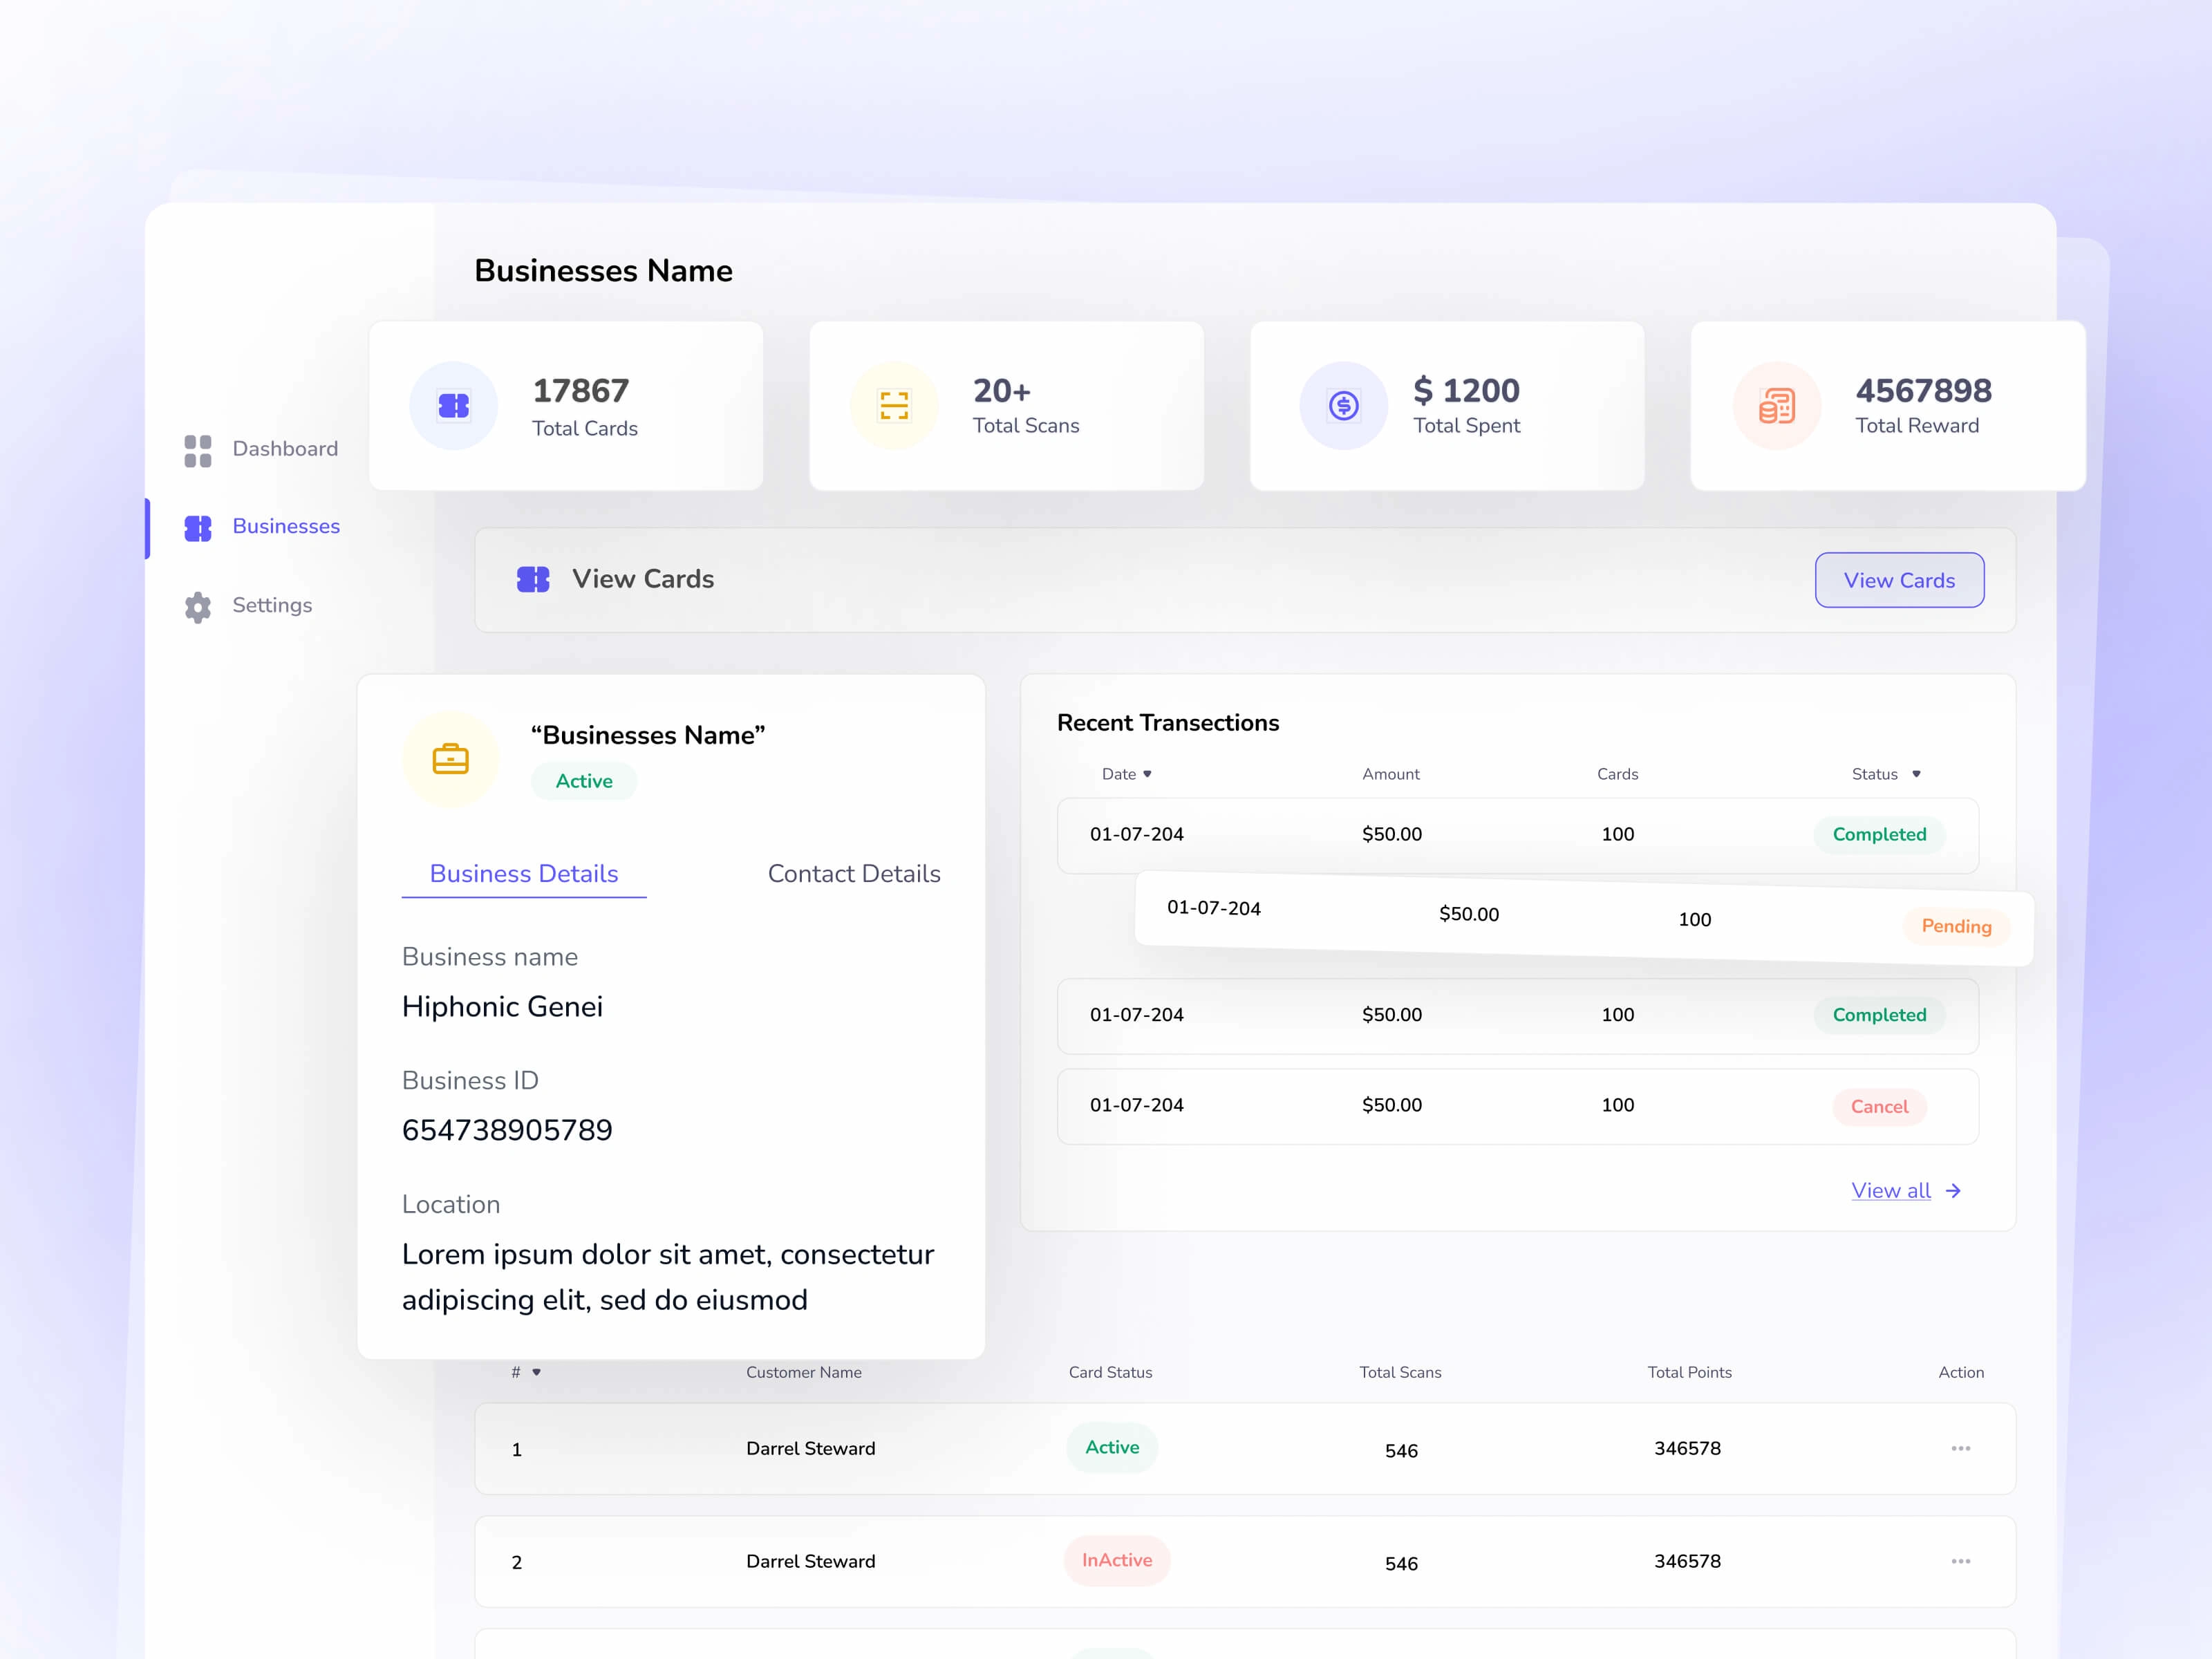2212x1659 pixels.
Task: Select the Cancel transaction row
Action: pos(1518,1106)
